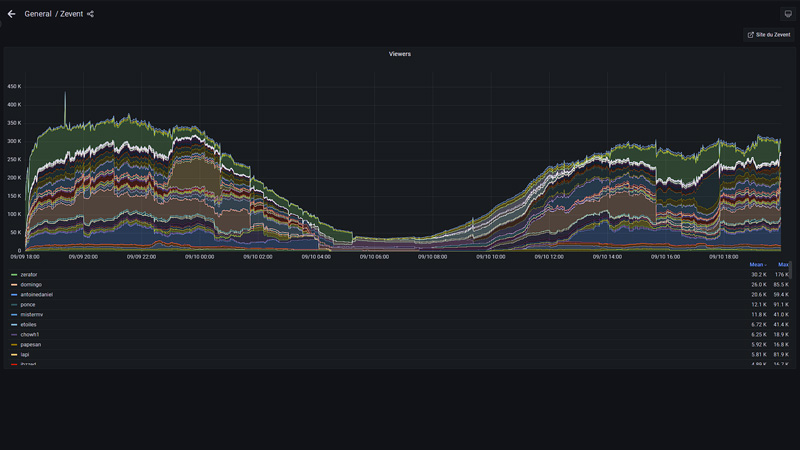Click the share dashboard icon
800x450 pixels.
point(90,14)
